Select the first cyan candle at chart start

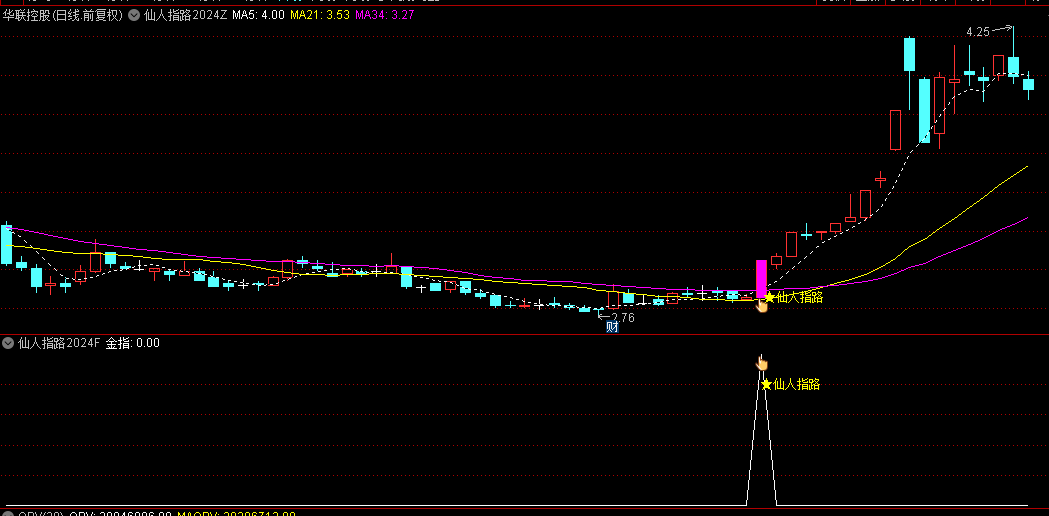(7, 244)
